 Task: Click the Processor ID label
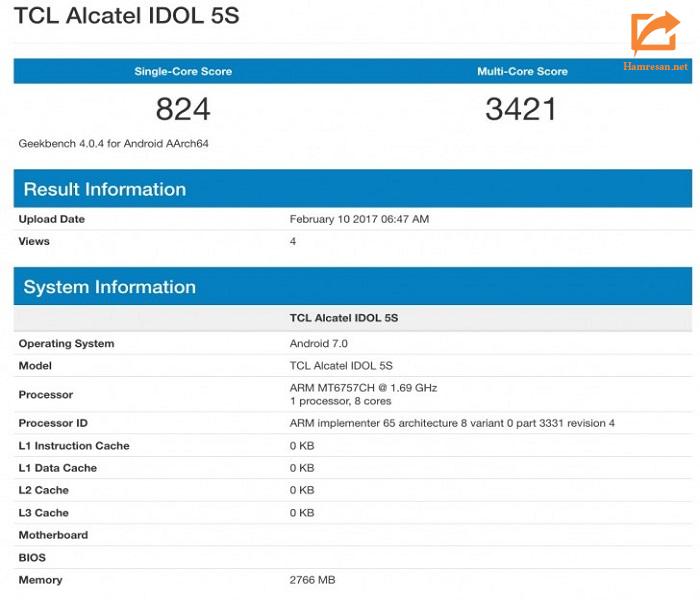click(53, 423)
